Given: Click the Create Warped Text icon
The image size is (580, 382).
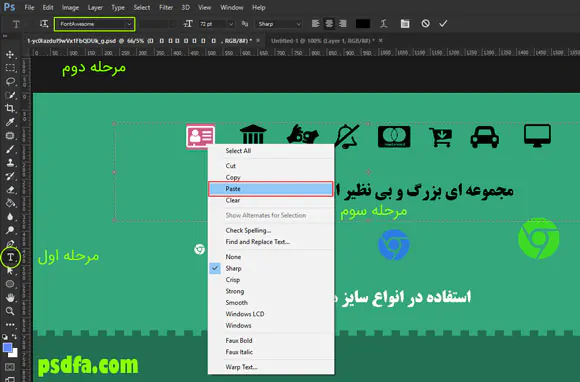Looking at the screenshot, I should tap(384, 24).
